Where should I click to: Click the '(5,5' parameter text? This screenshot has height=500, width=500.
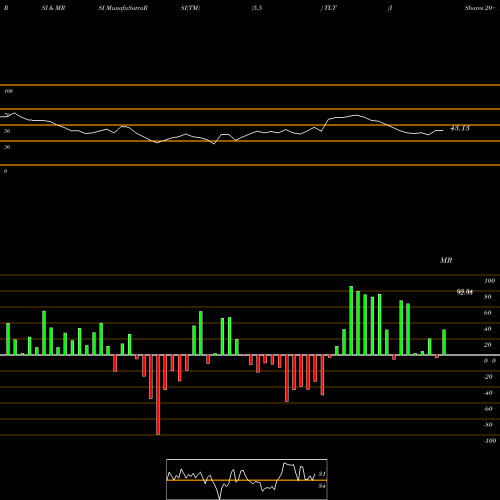[x=257, y=8]
